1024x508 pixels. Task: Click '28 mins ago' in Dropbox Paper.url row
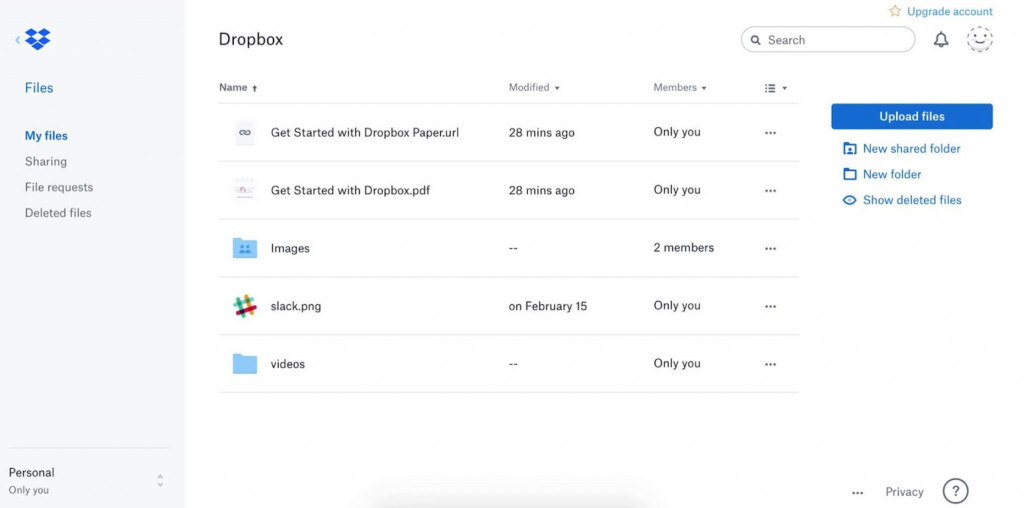click(542, 133)
